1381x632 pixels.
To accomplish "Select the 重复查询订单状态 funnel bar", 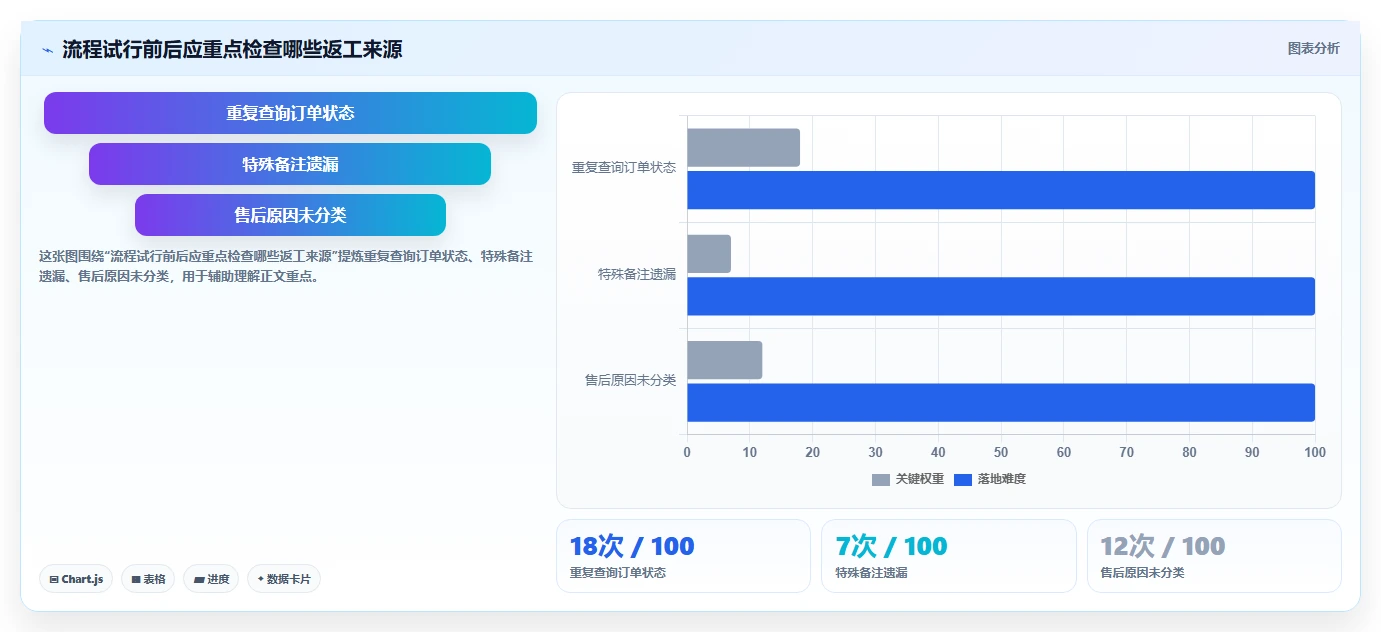I will [x=290, y=113].
